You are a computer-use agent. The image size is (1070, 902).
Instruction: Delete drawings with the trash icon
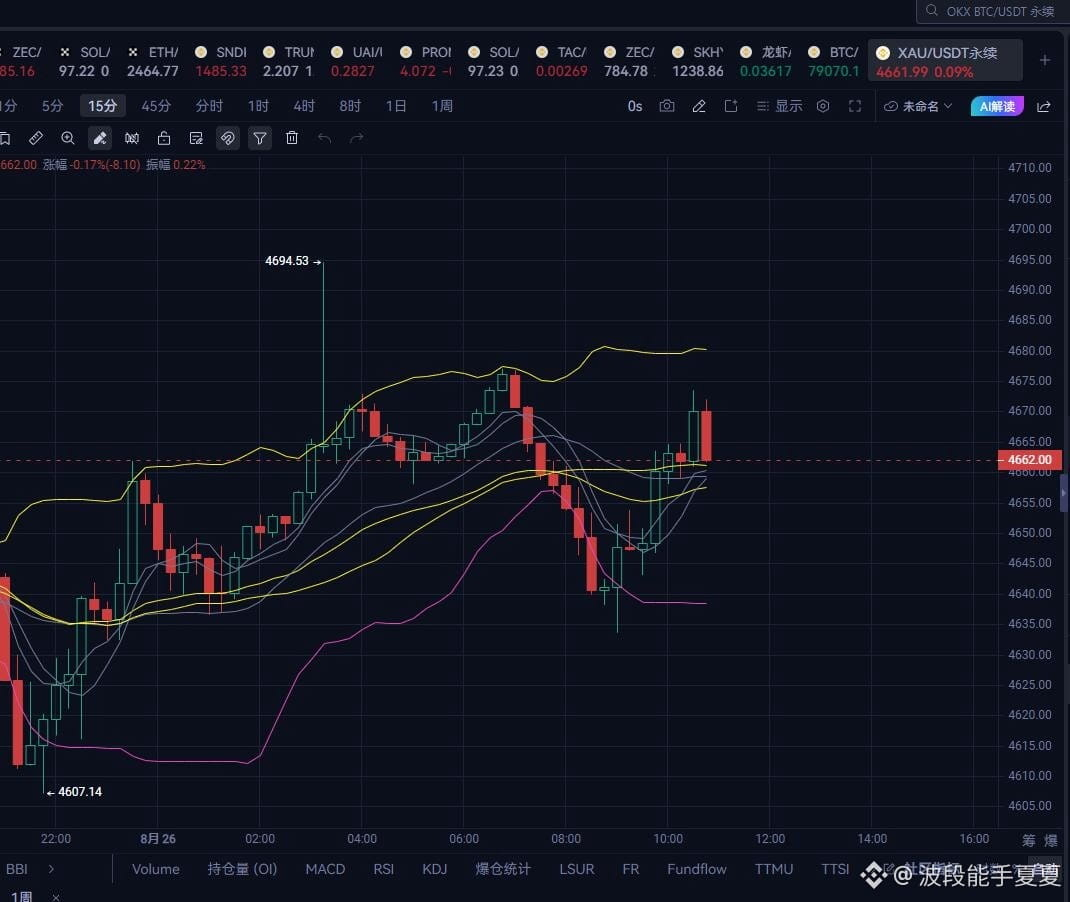[x=292, y=138]
